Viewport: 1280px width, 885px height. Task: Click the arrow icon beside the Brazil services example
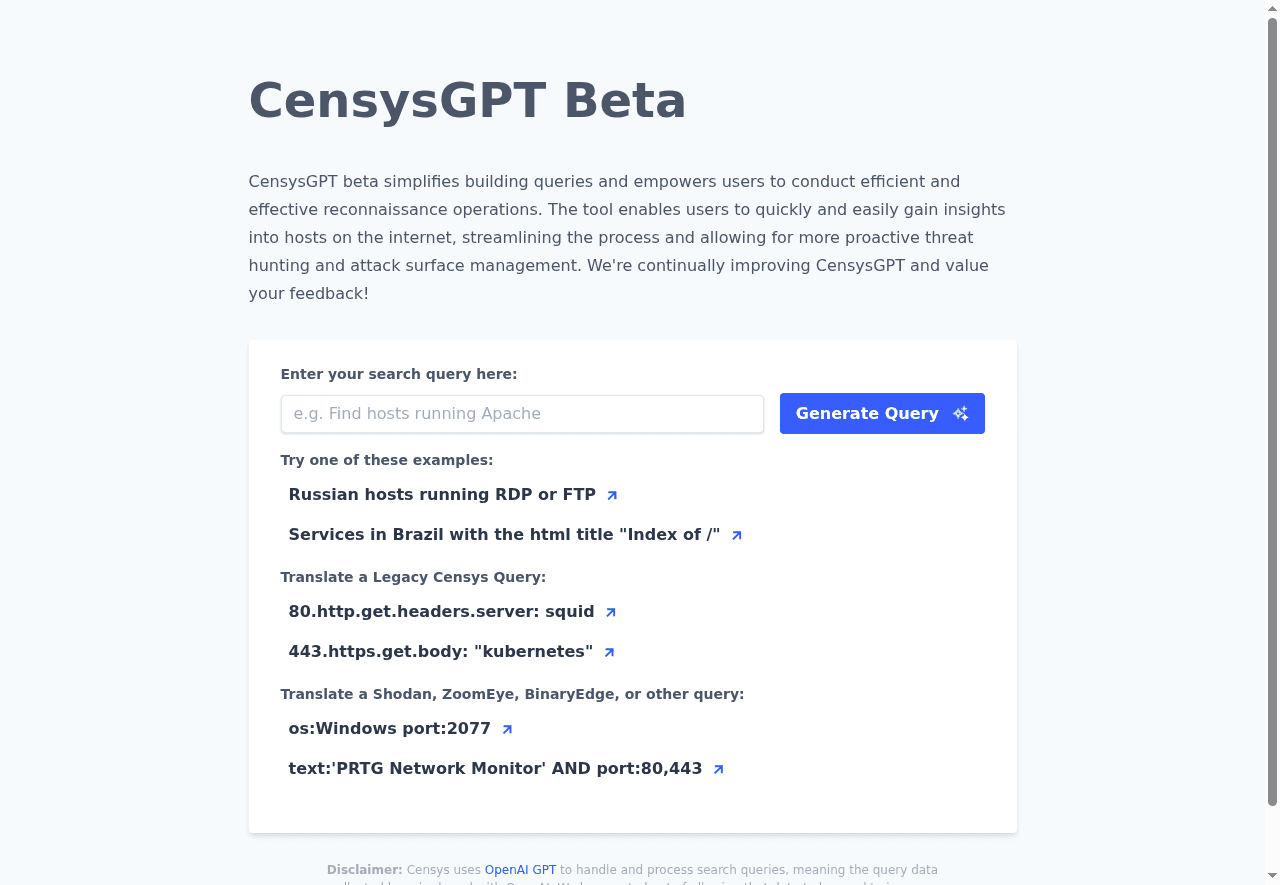pyautogui.click(x=736, y=535)
